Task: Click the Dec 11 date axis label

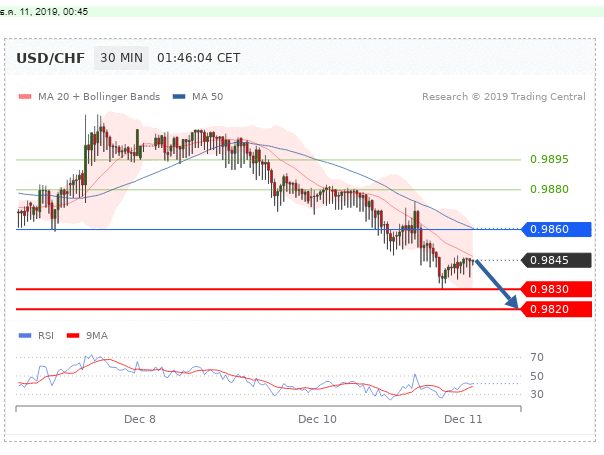Action: click(463, 419)
